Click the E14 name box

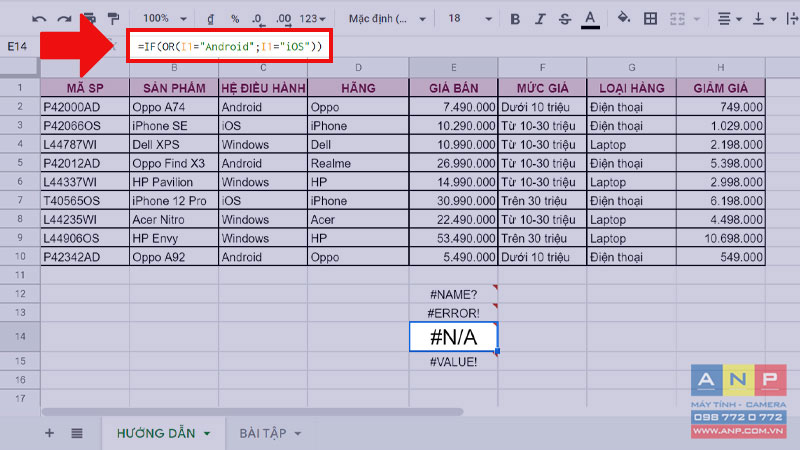pos(17,46)
